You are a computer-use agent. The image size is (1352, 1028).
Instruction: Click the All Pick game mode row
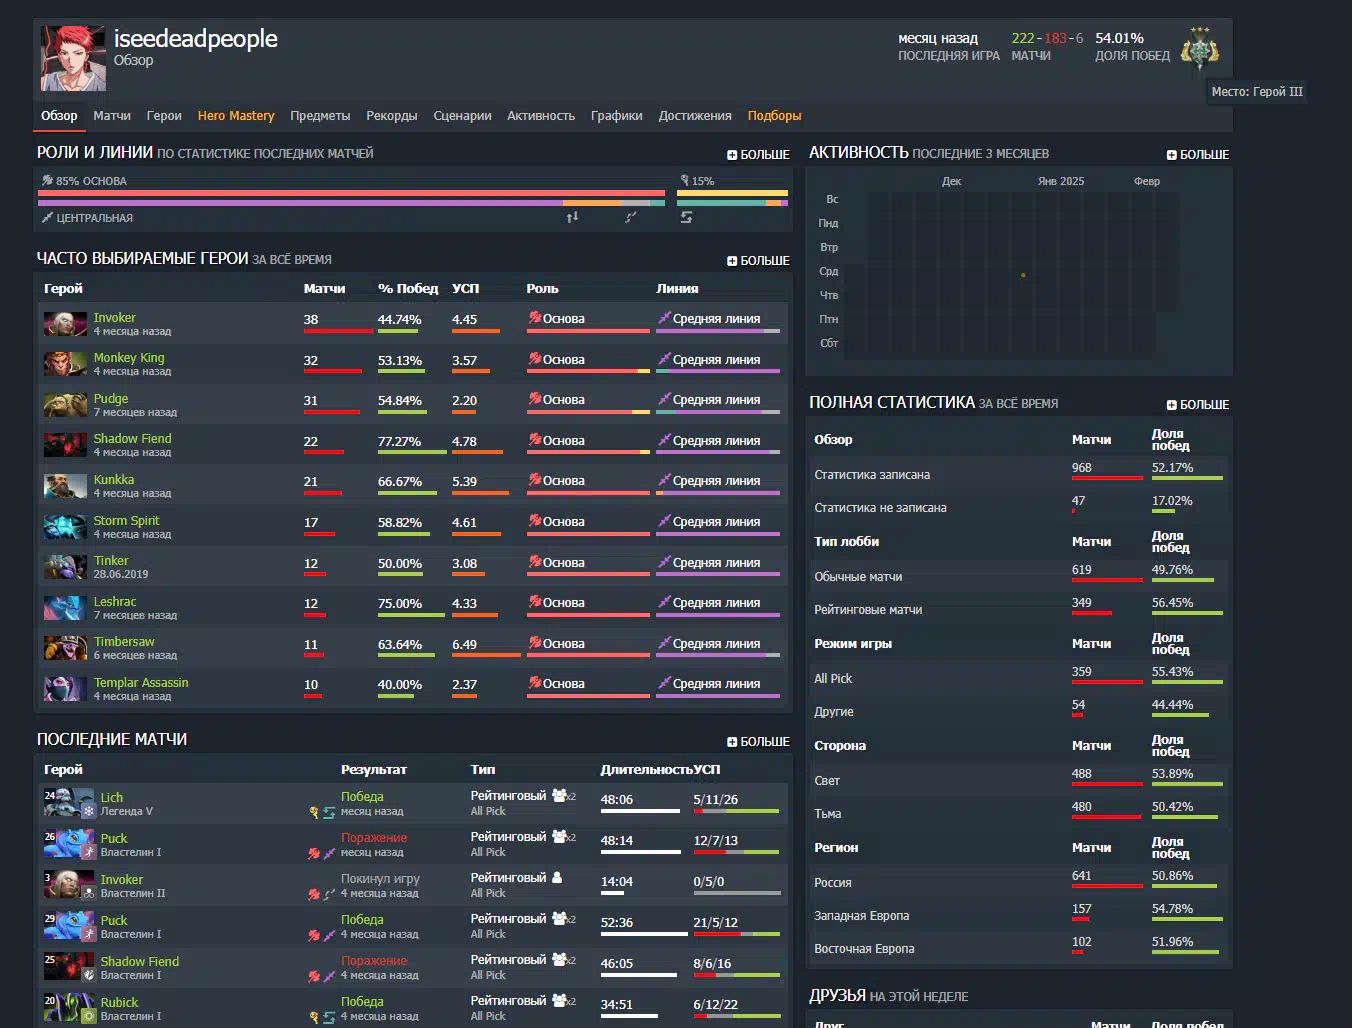coord(1018,679)
